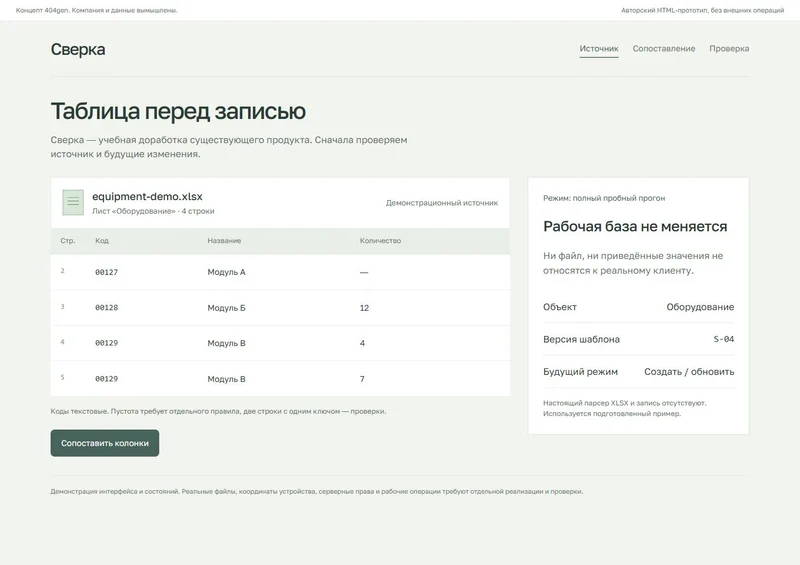
Task: Click the template version value S-04
Action: (x=723, y=339)
